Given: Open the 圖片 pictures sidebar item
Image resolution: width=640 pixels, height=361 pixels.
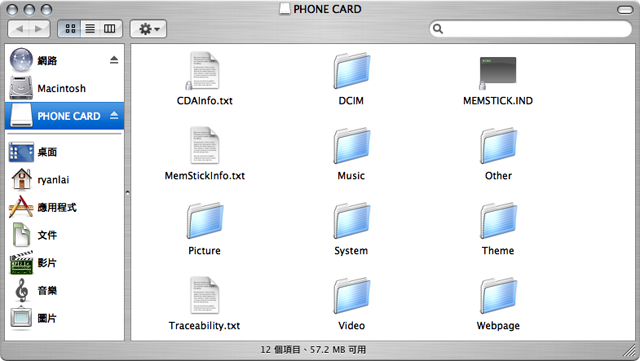Looking at the screenshot, I should tap(64, 318).
